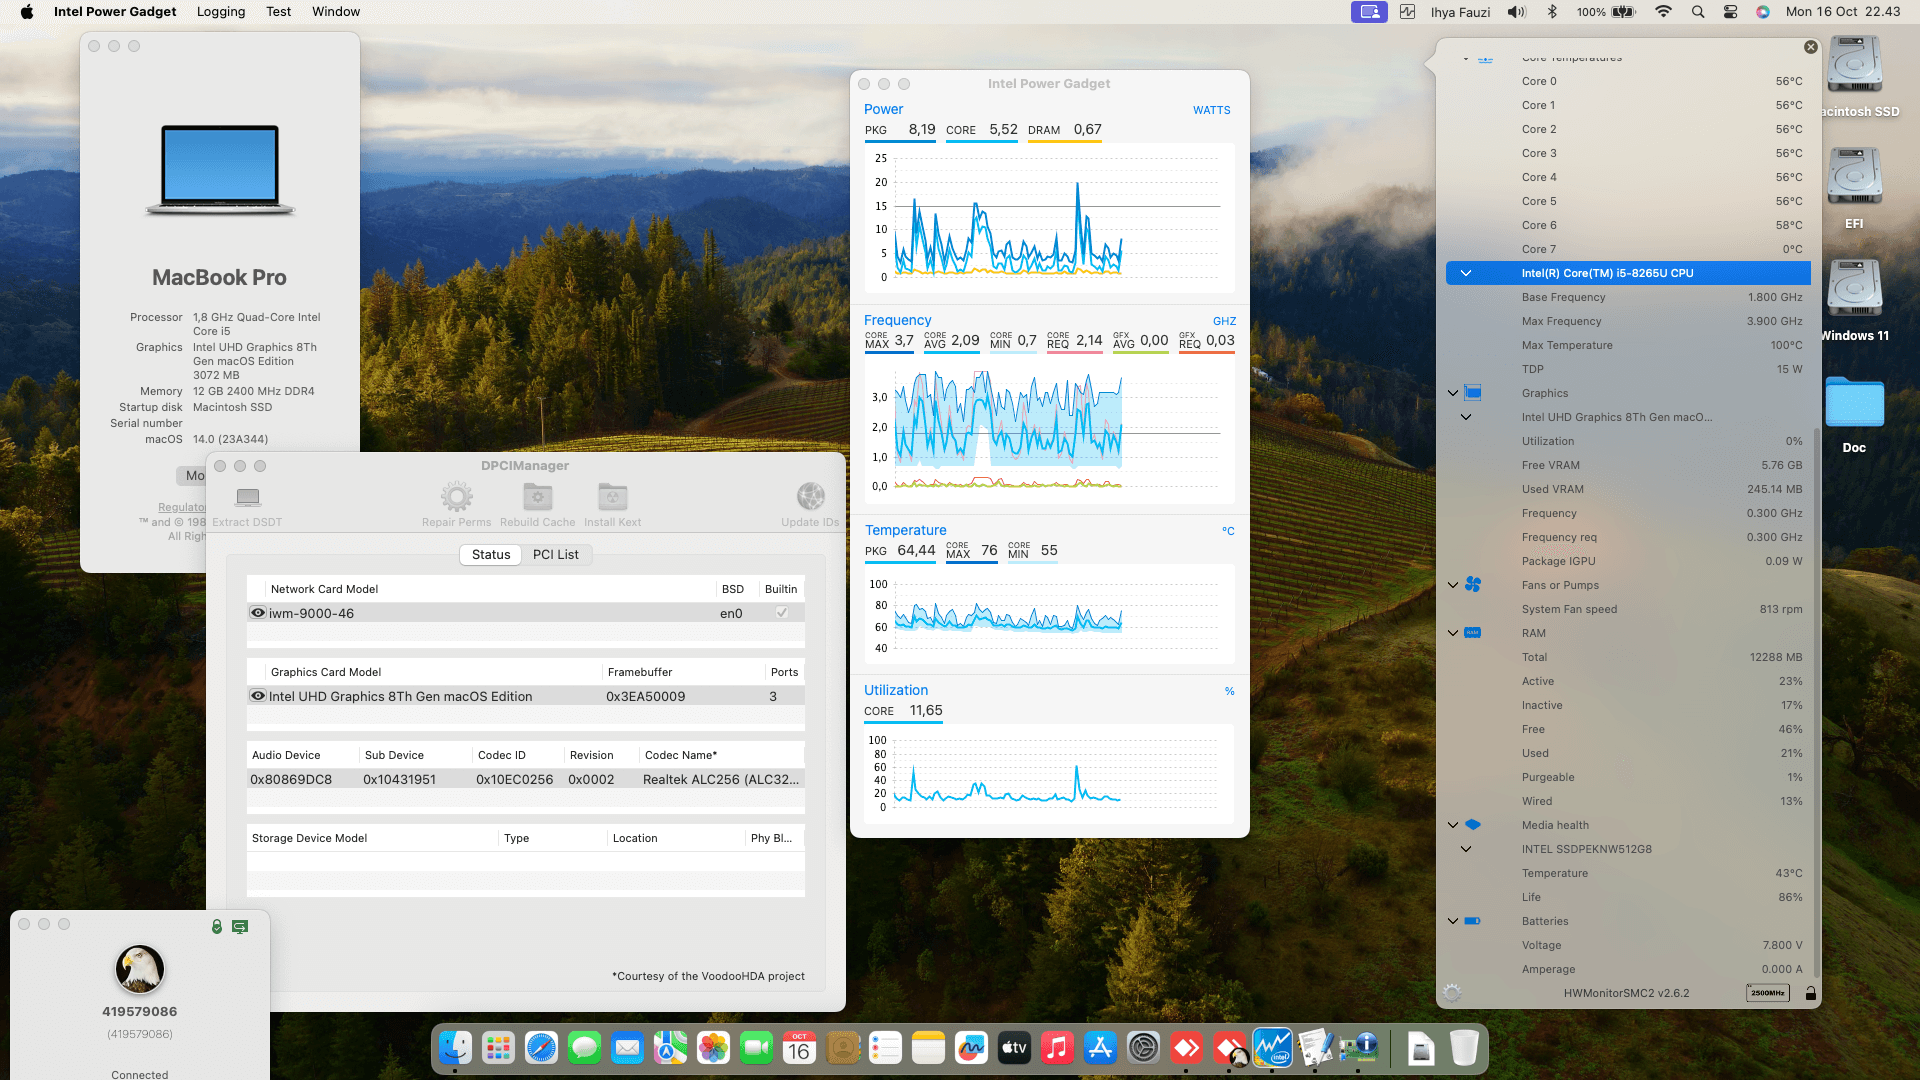Collapse the RAM section
The height and width of the screenshot is (1080, 1920).
tap(1453, 633)
